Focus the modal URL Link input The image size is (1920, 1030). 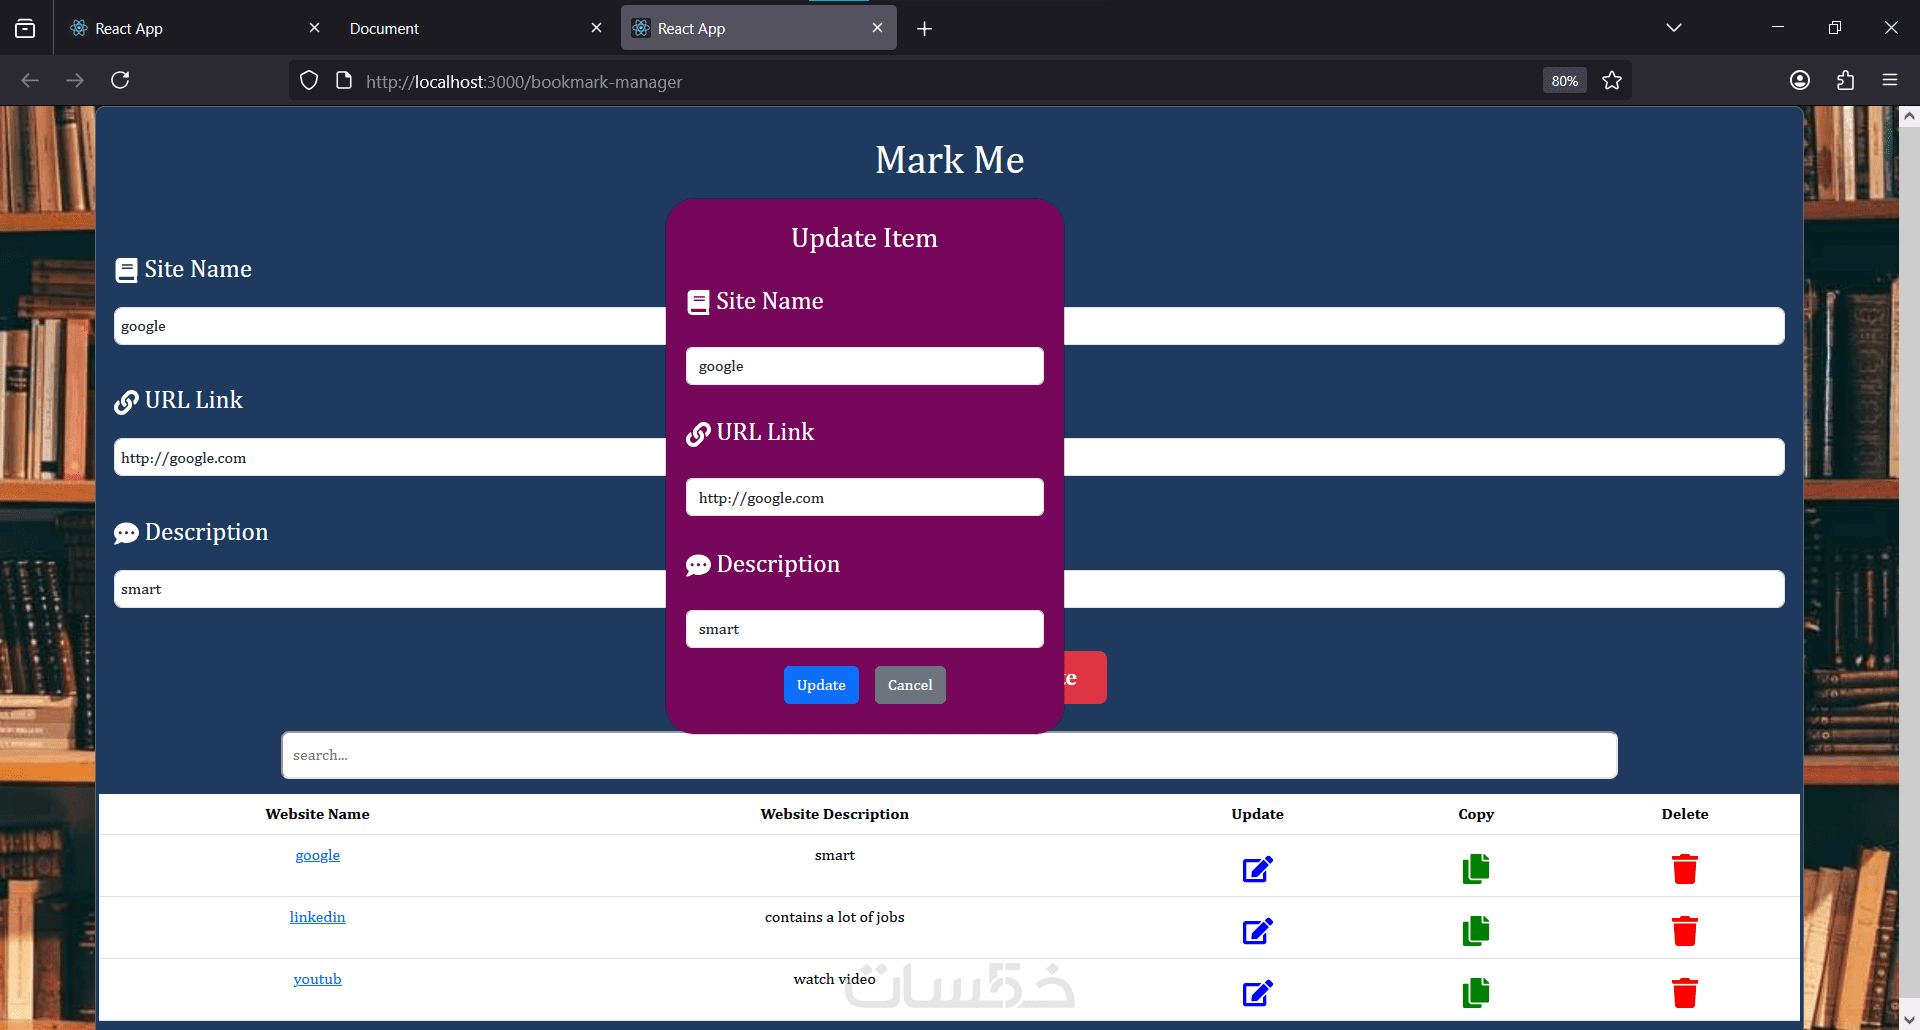(865, 497)
